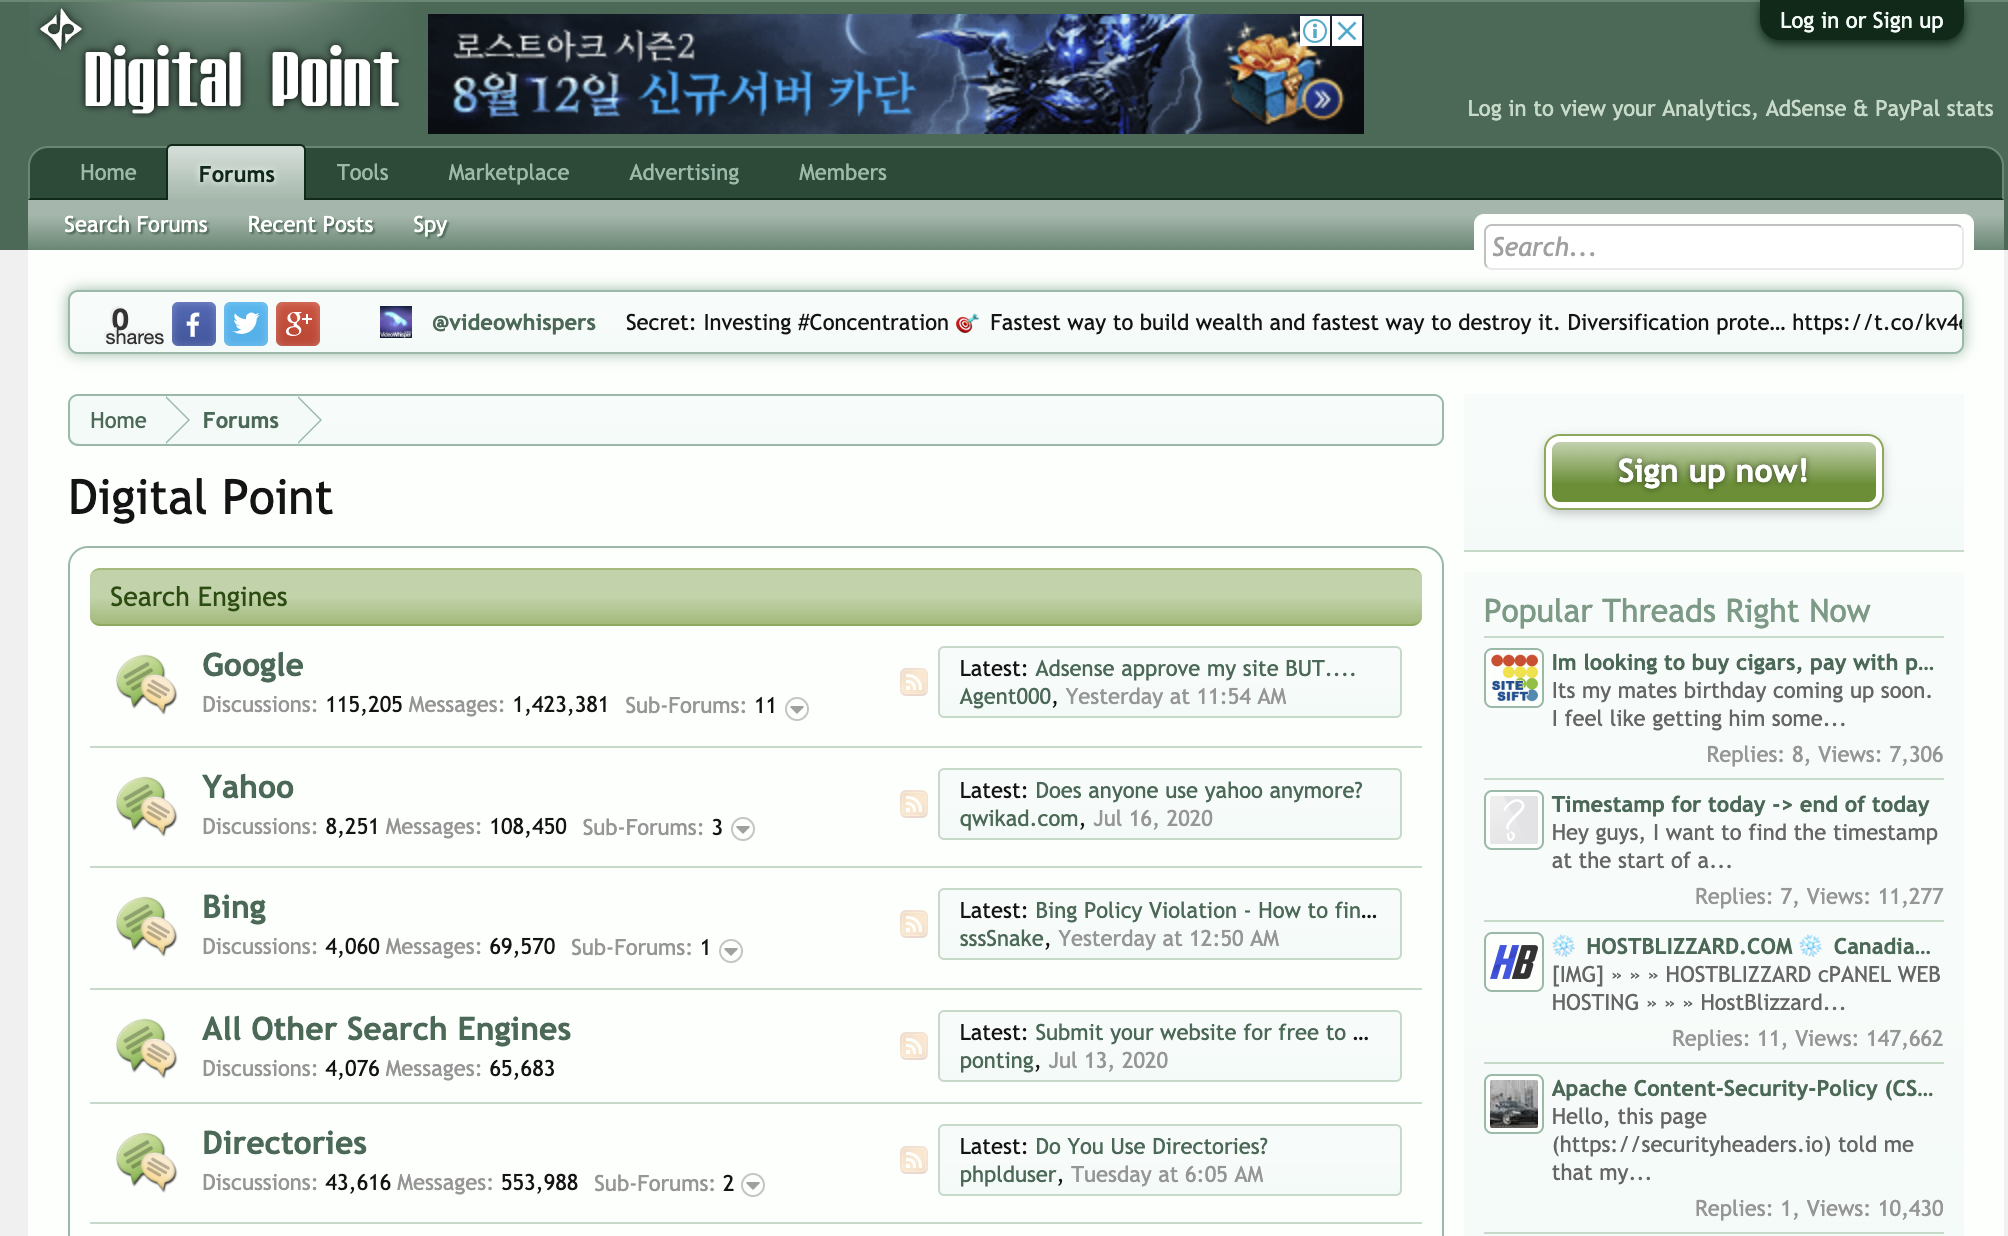Click Log in or Sign up

click(x=1860, y=21)
